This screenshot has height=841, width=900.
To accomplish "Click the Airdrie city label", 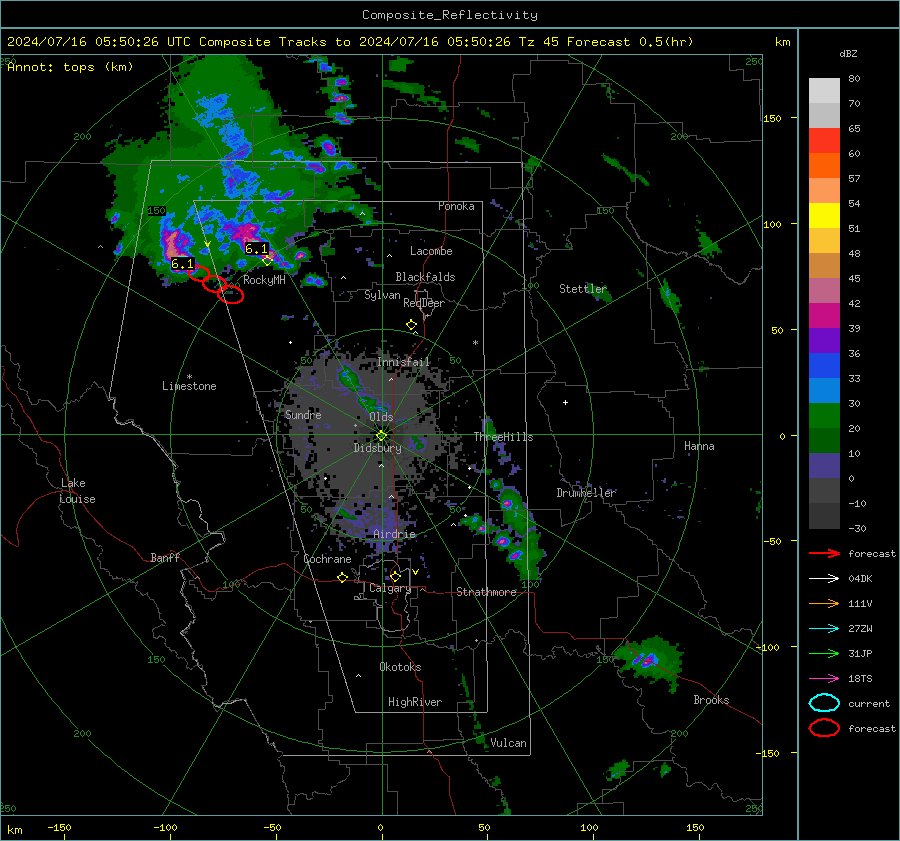I will coord(394,534).
